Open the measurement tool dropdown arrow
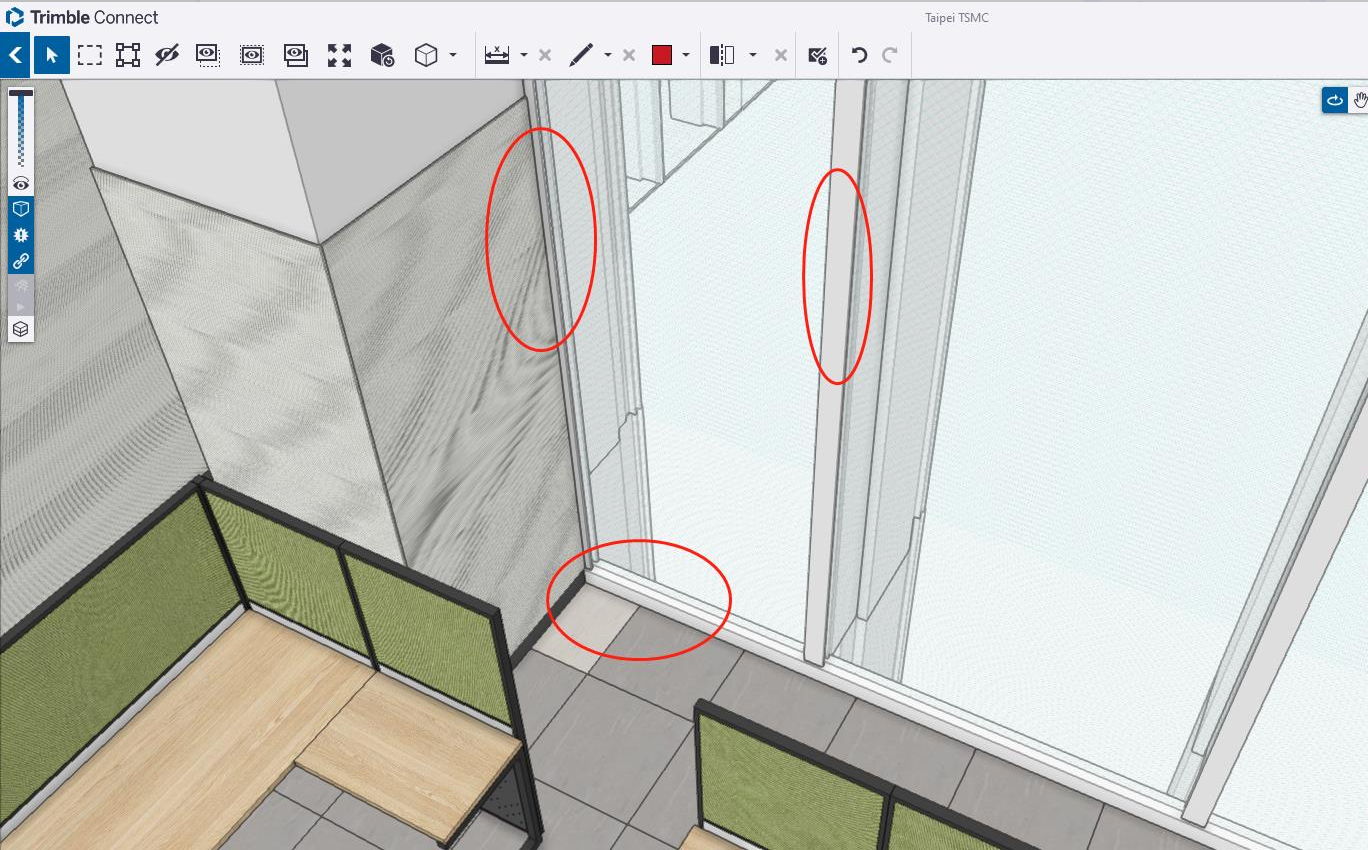The height and width of the screenshot is (850, 1368). point(524,56)
